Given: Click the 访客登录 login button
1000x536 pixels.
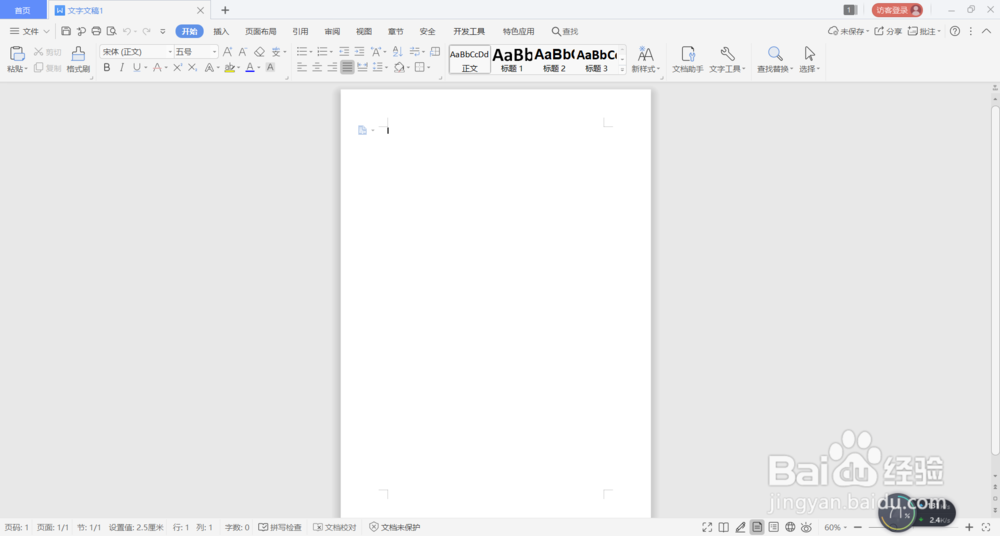Looking at the screenshot, I should pos(897,10).
